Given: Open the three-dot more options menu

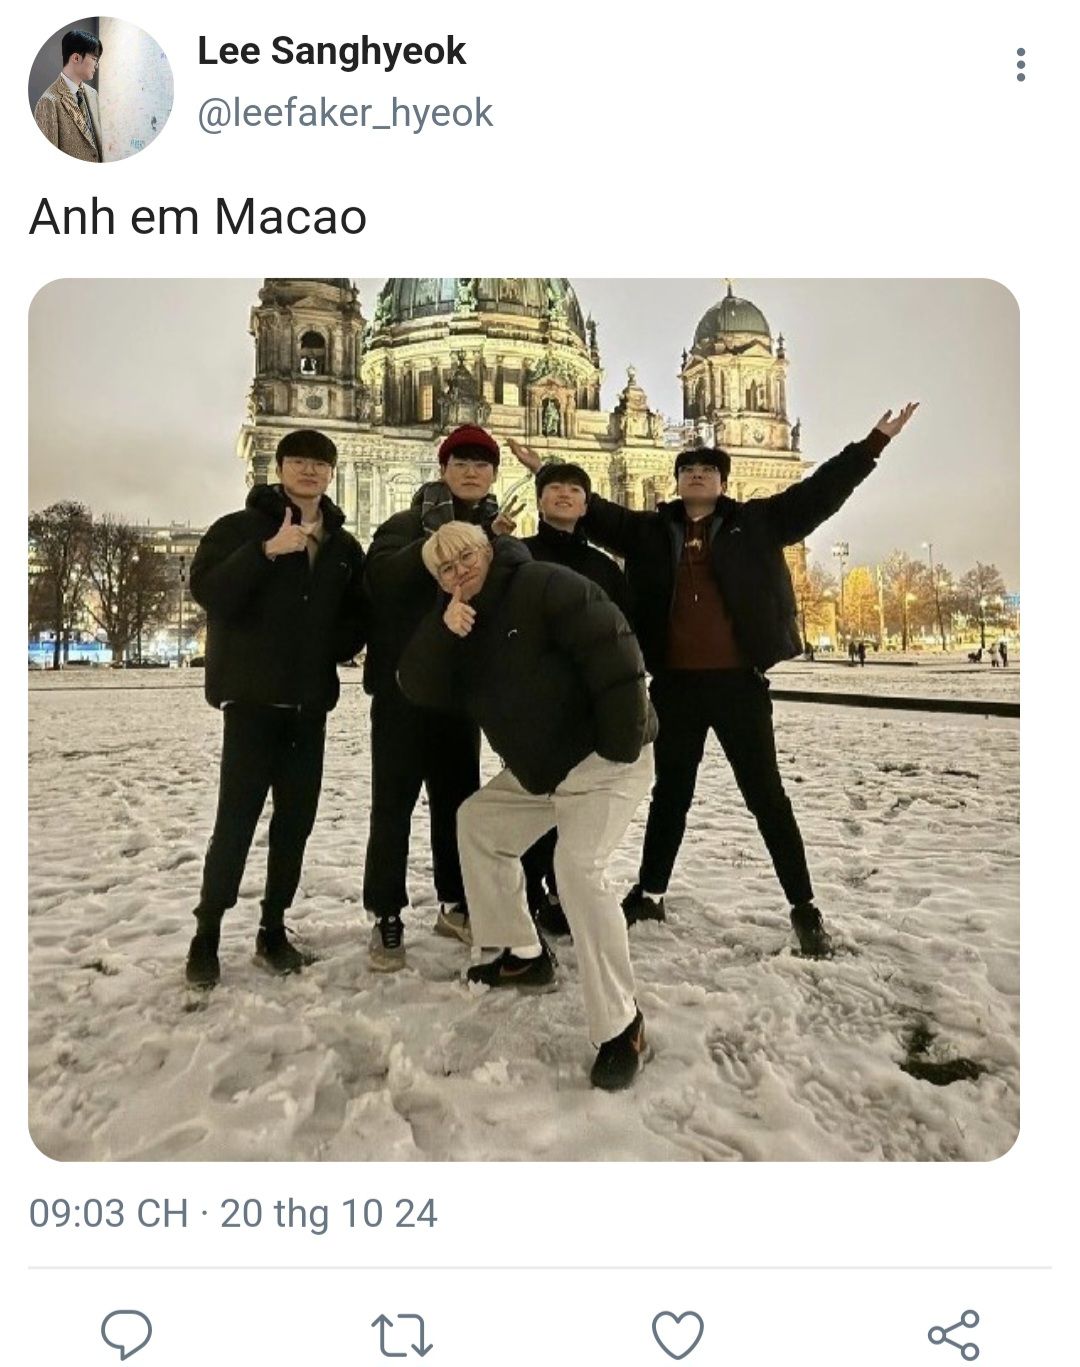Looking at the screenshot, I should click(1020, 65).
